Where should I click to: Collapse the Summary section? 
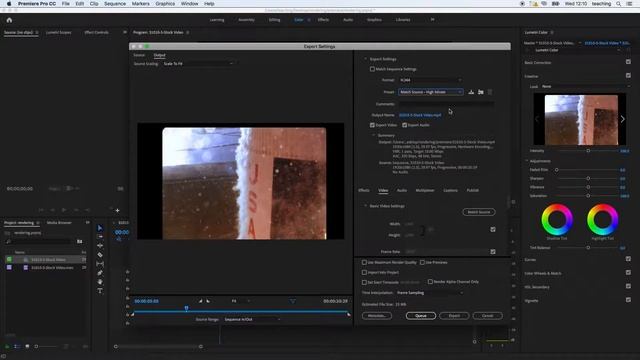373,136
